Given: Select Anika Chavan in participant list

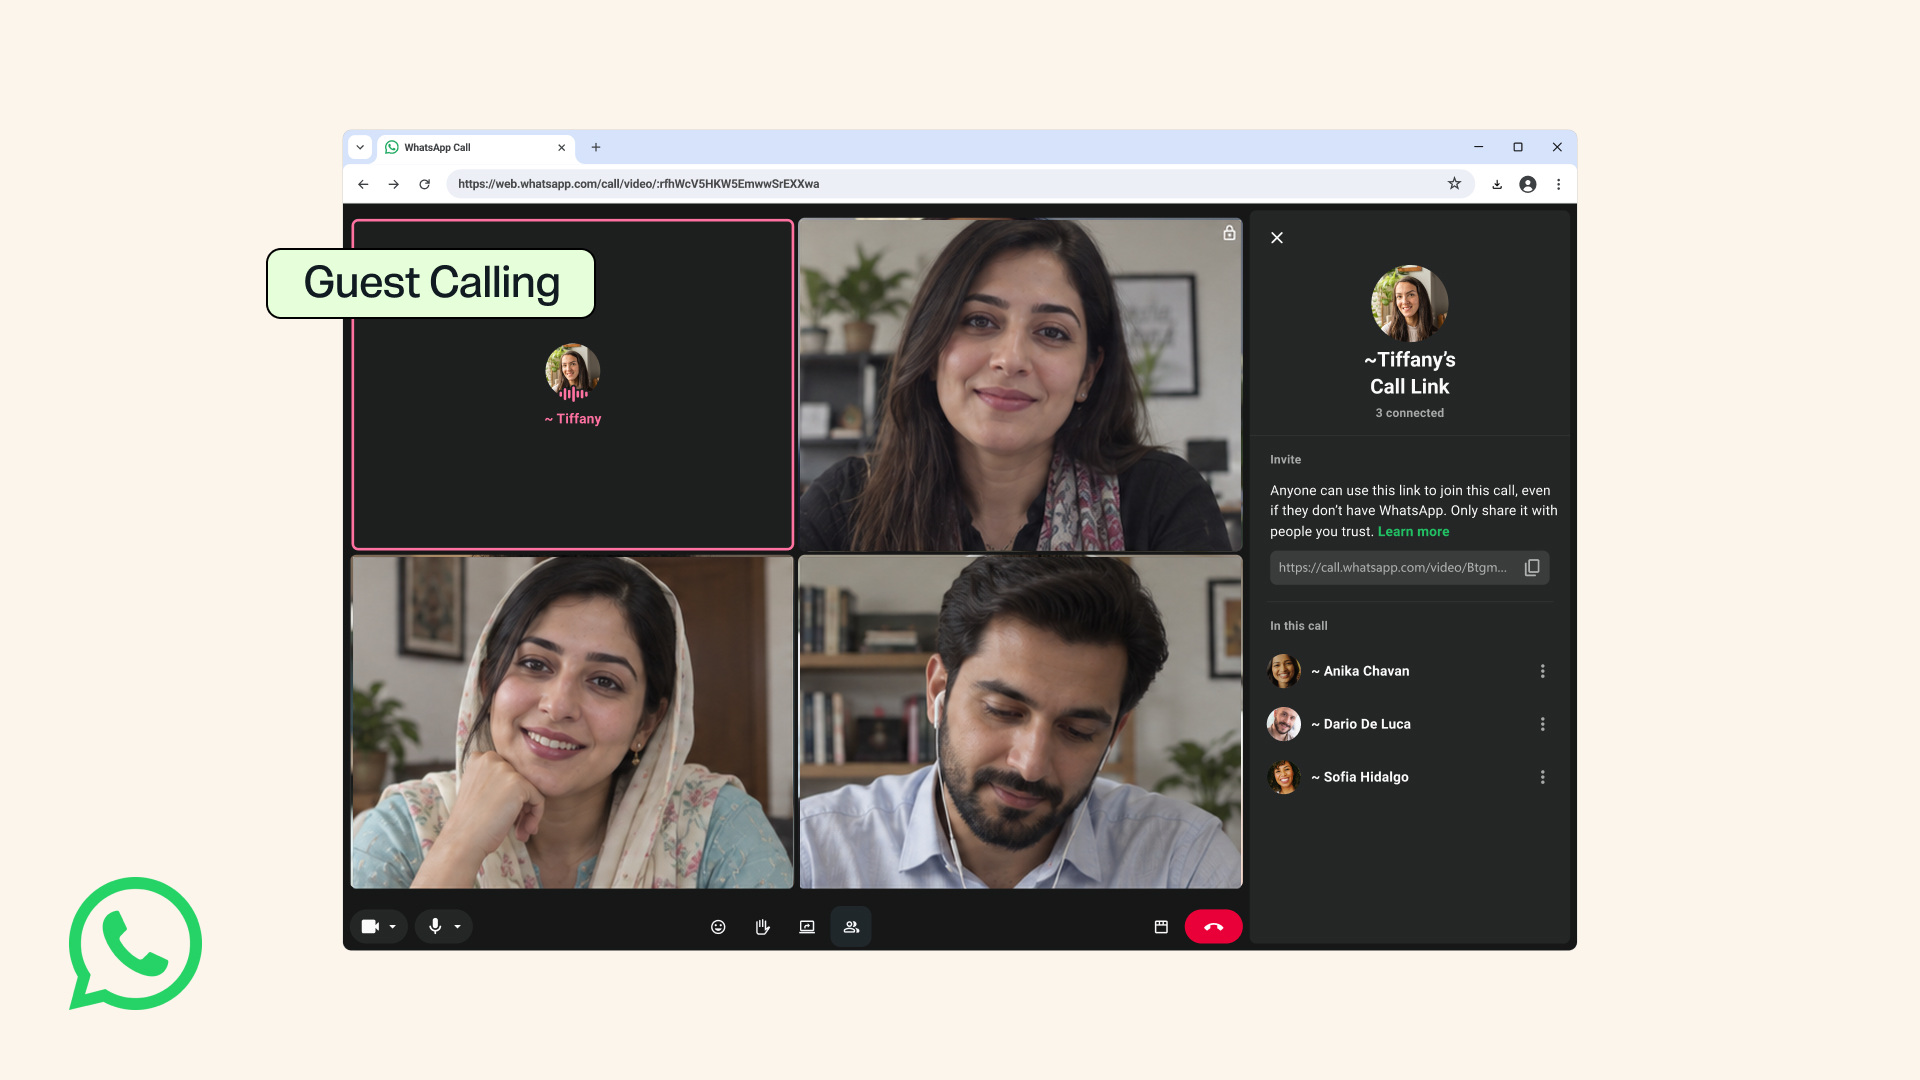Looking at the screenshot, I should click(x=1409, y=671).
